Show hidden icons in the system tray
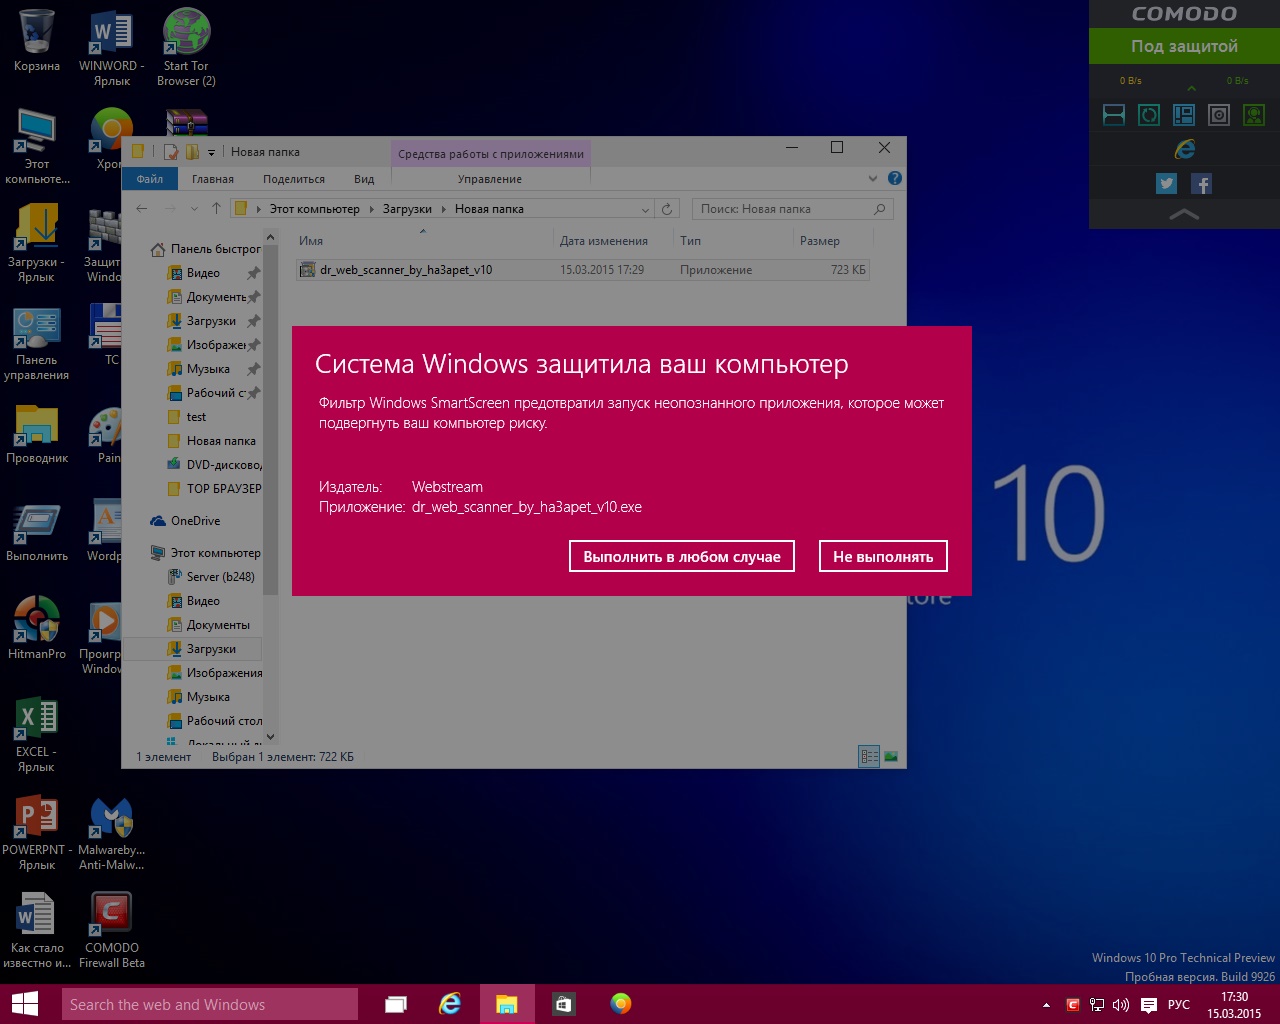1280x1024 pixels. pos(1046,1005)
